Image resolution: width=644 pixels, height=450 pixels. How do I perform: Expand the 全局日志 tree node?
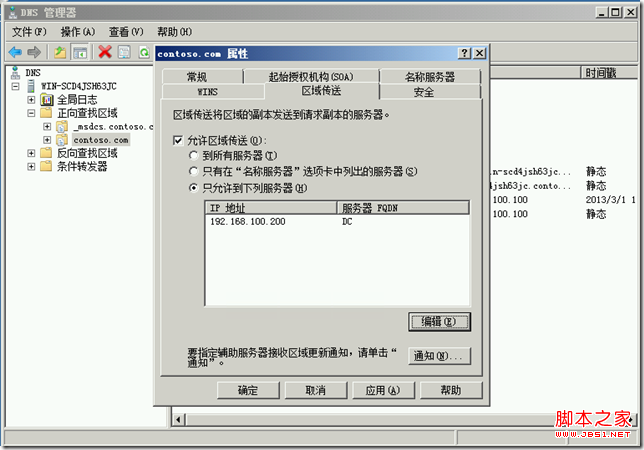[31, 99]
